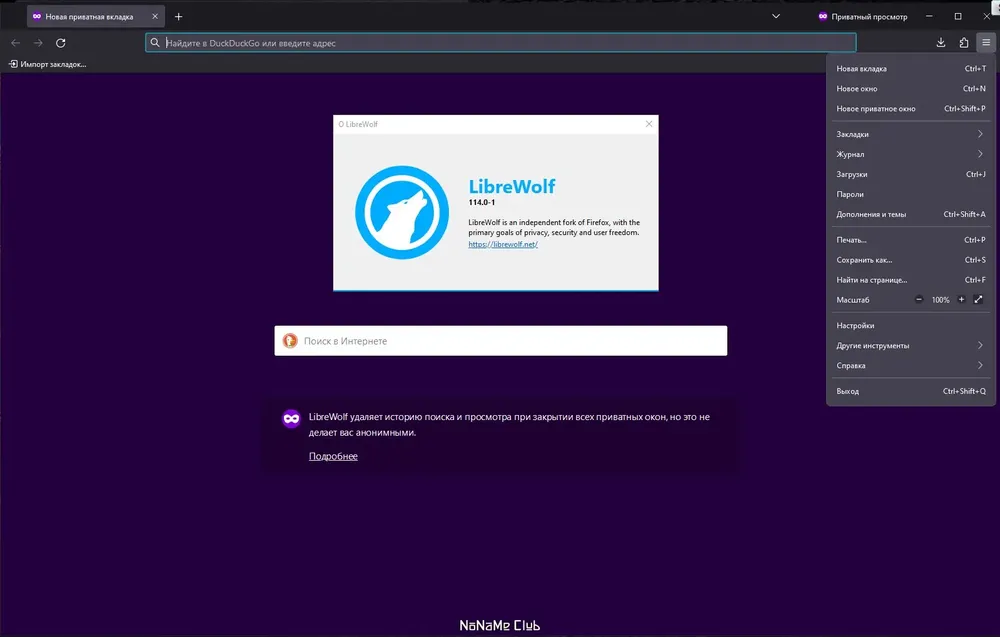Close the О LibreWolf dialog
1000x637 pixels.
(x=649, y=124)
